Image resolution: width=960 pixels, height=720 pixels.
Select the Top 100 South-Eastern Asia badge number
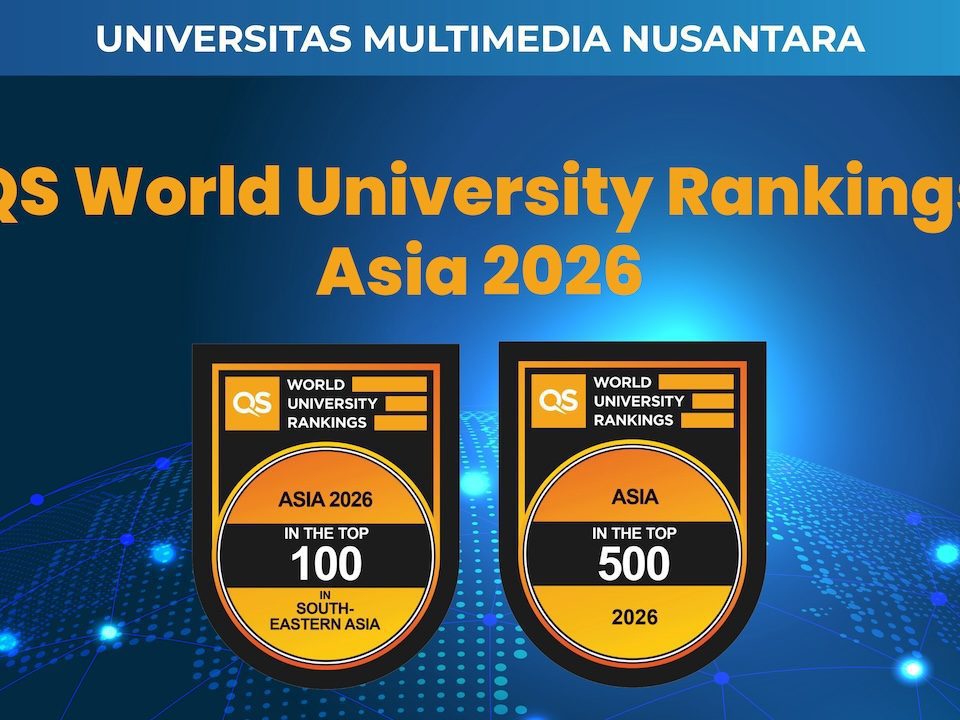326,565
